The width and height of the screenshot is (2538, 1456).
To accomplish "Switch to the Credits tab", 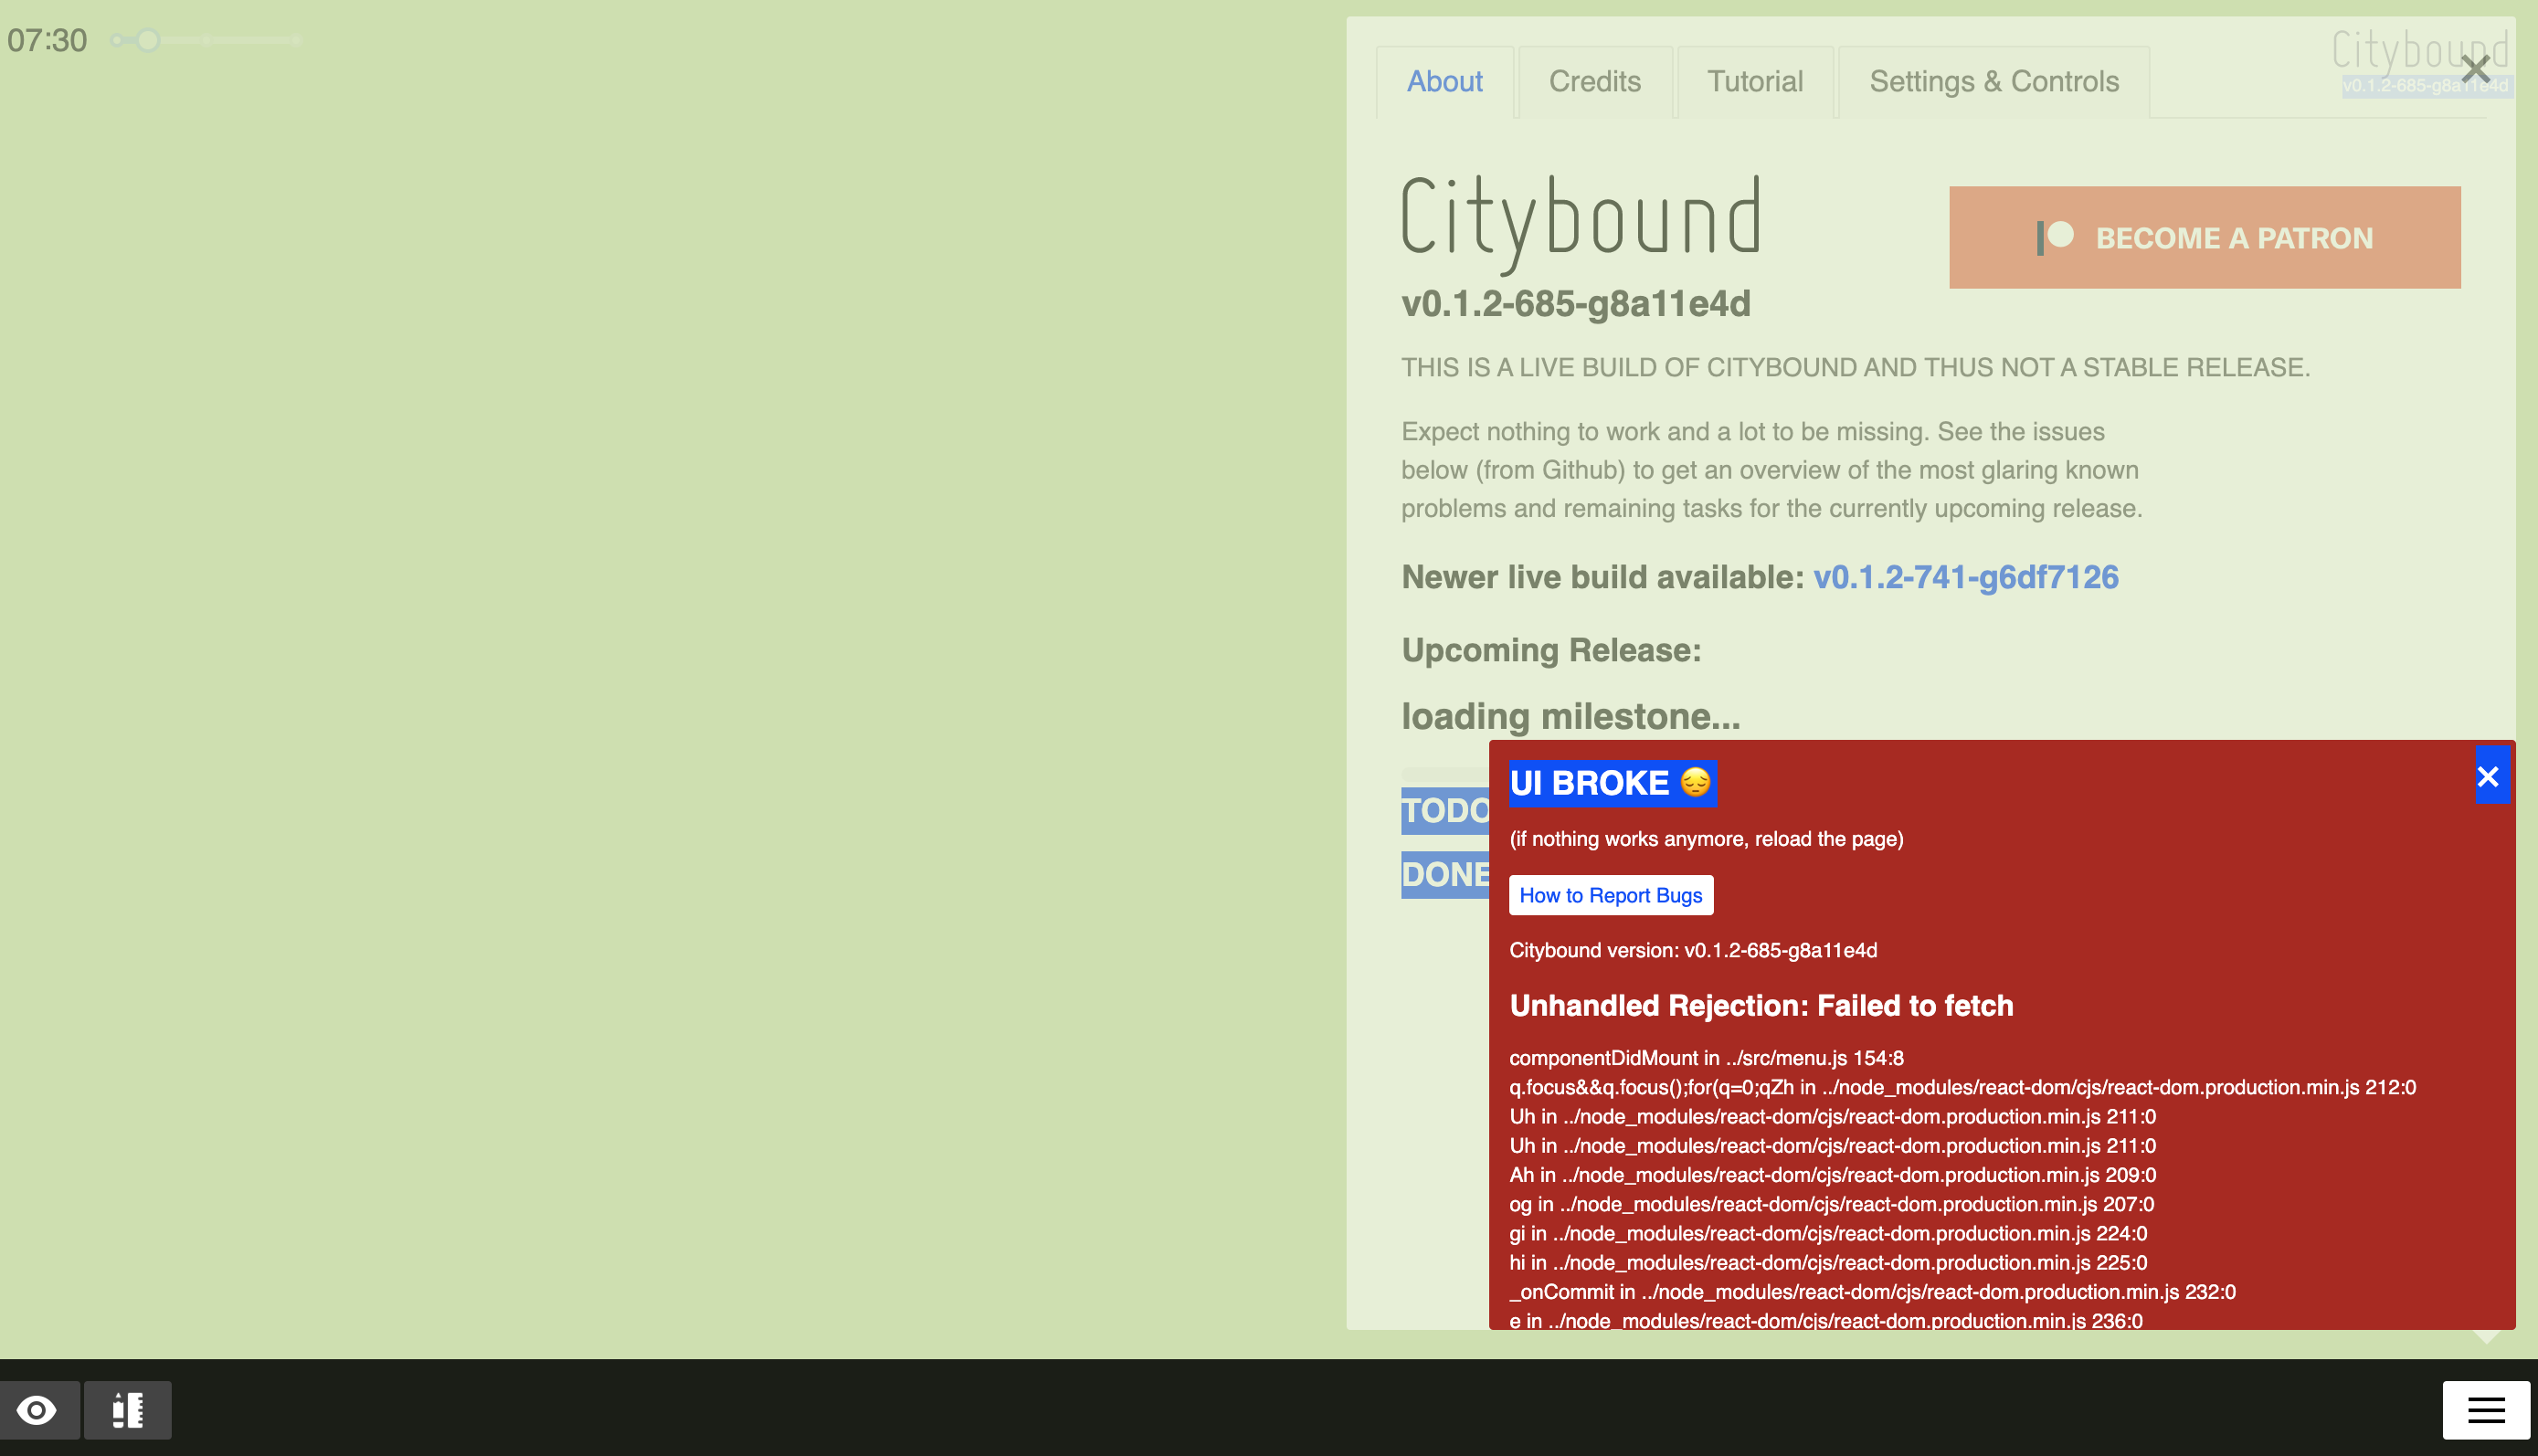I will [x=1594, y=82].
